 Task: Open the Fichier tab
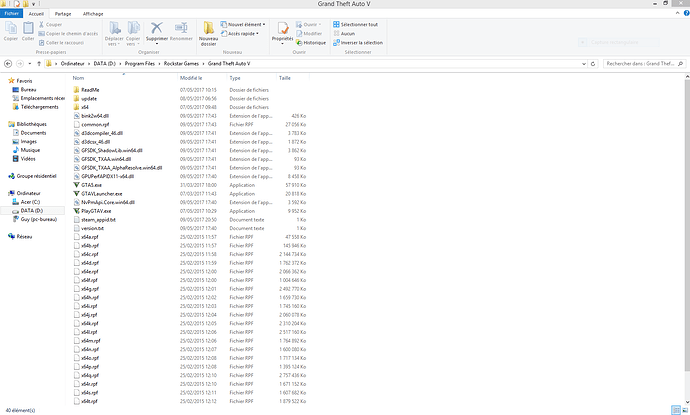tap(11, 14)
